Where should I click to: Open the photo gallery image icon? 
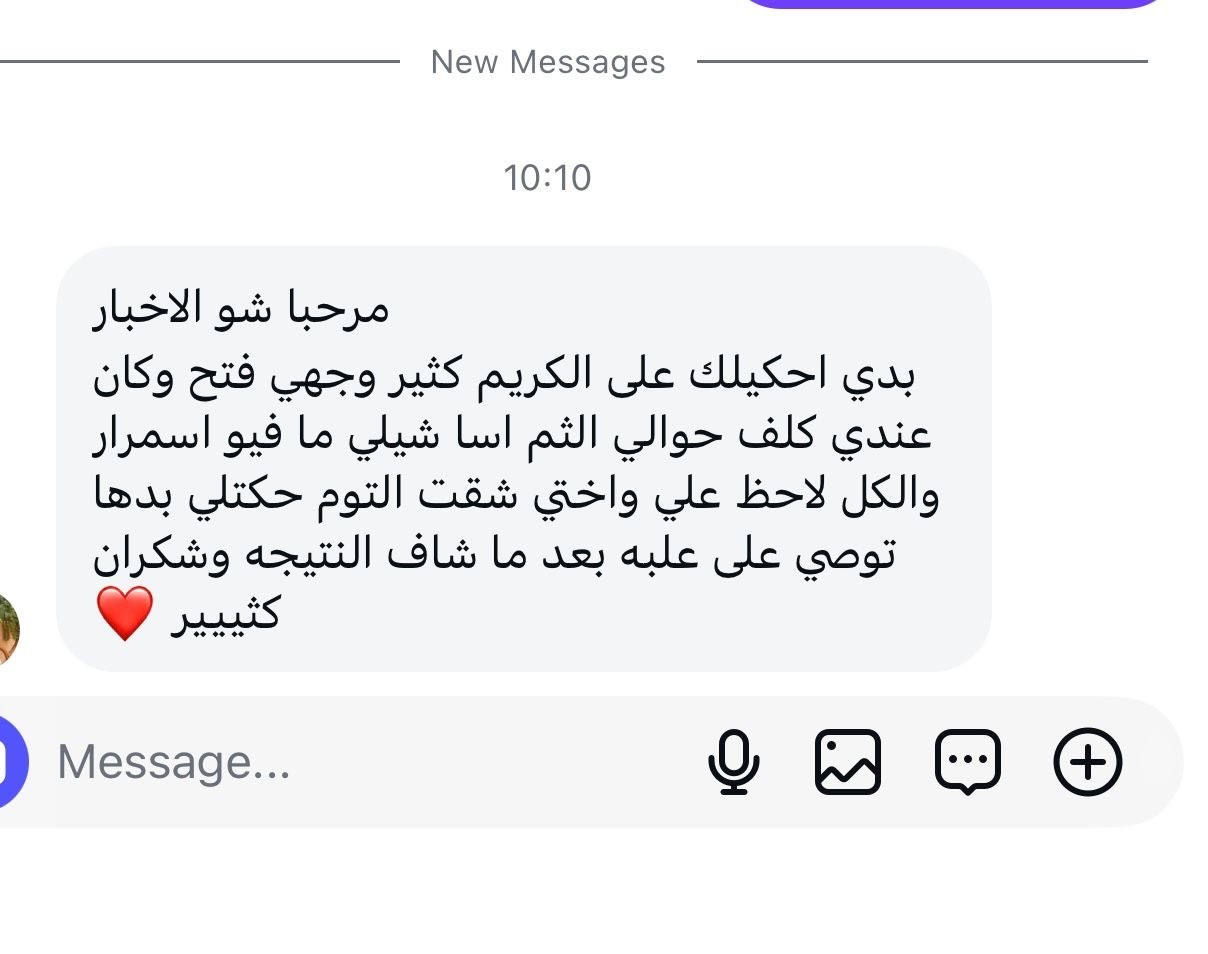tap(848, 762)
